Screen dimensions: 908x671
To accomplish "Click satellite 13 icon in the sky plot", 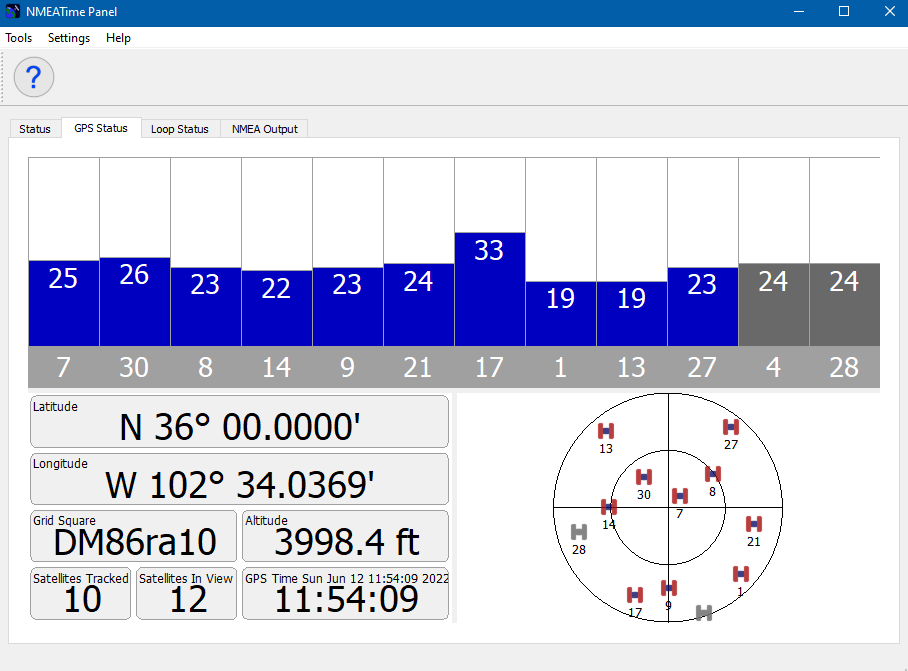I will coord(606,431).
